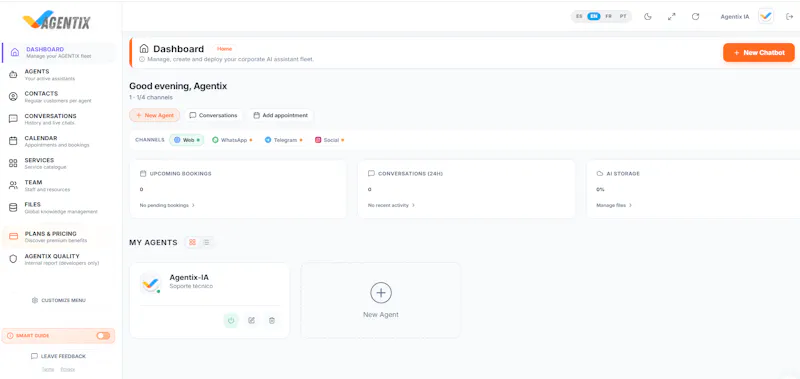Click the AGENTIX logo
This screenshot has height=379, width=800.
click(x=57, y=21)
